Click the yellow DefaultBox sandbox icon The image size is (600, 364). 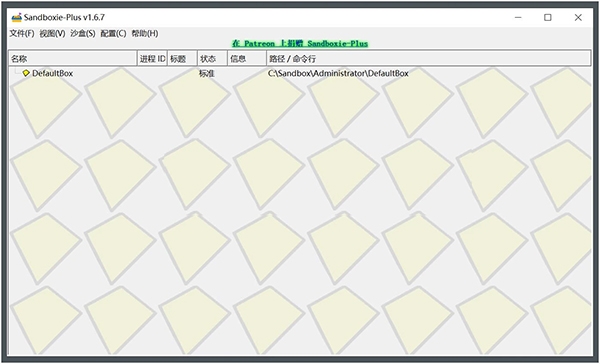pyautogui.click(x=26, y=73)
